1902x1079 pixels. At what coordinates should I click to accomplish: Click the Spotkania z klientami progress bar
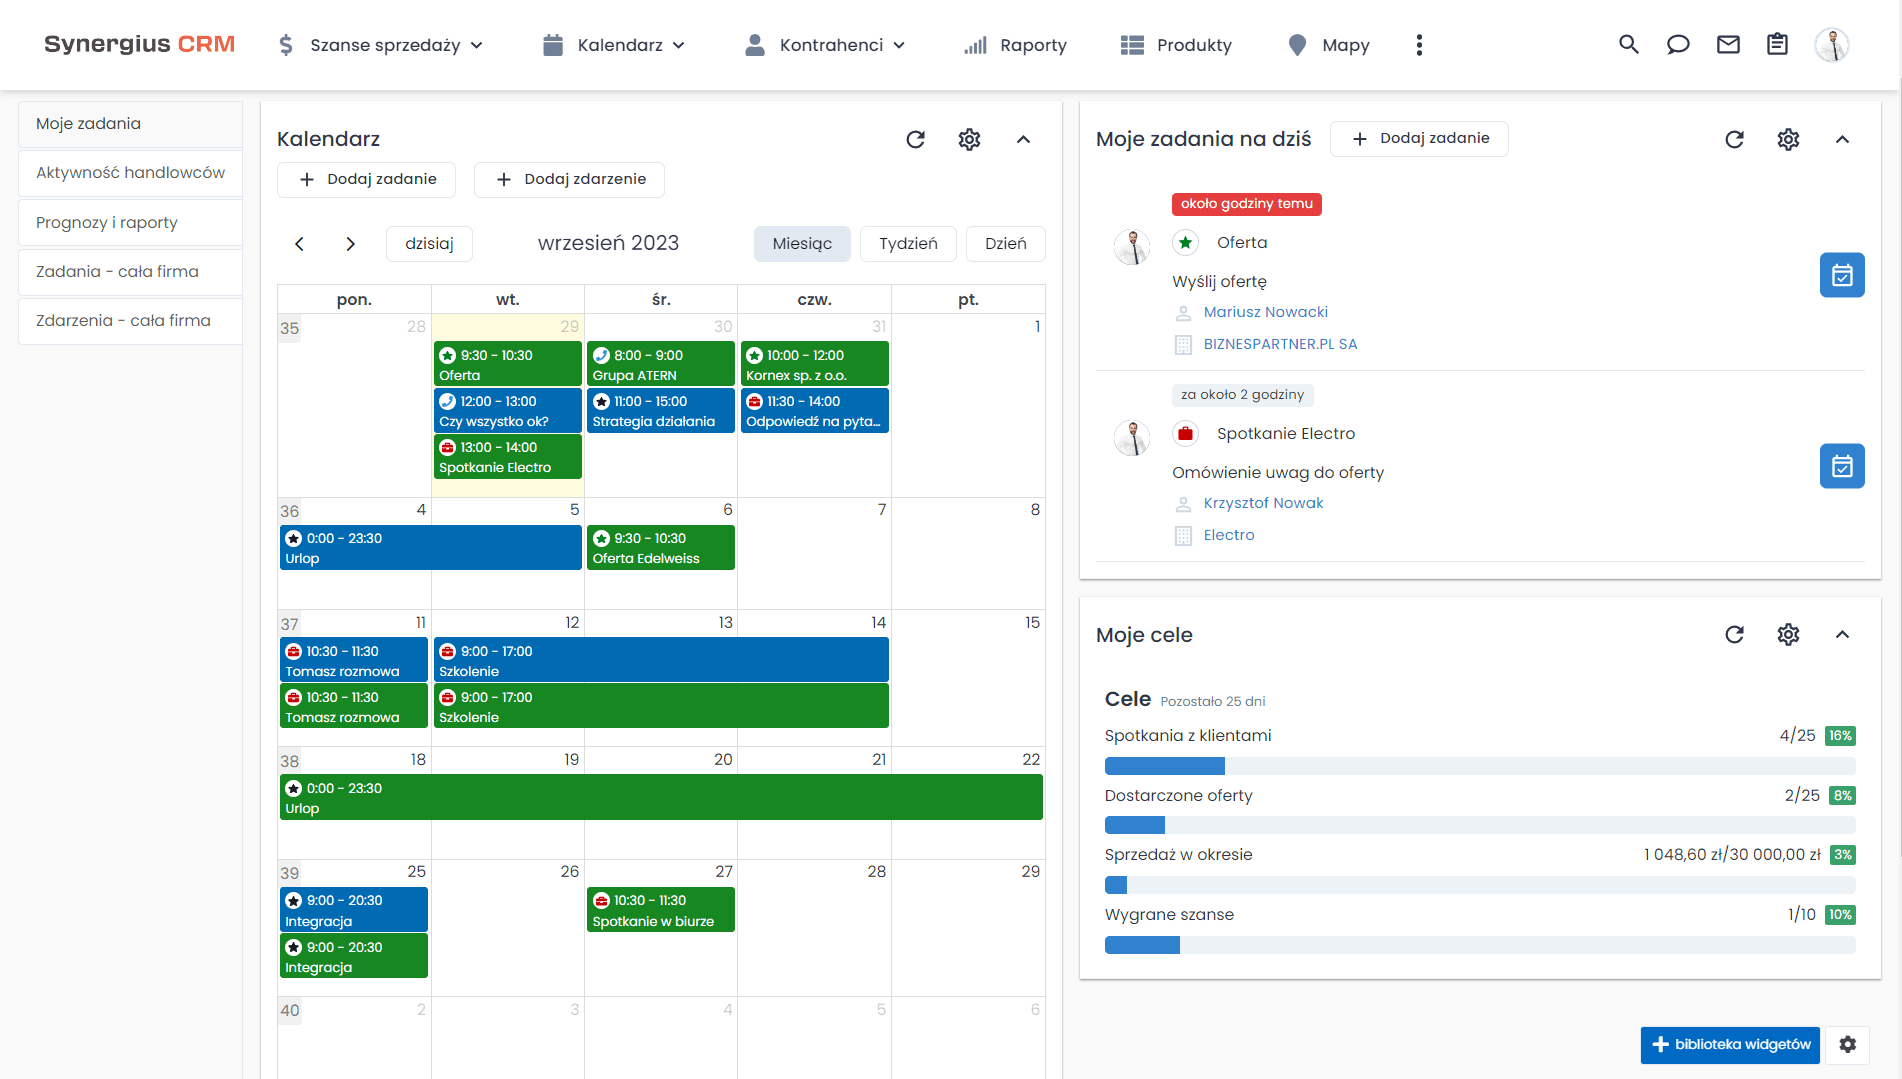pos(1479,766)
